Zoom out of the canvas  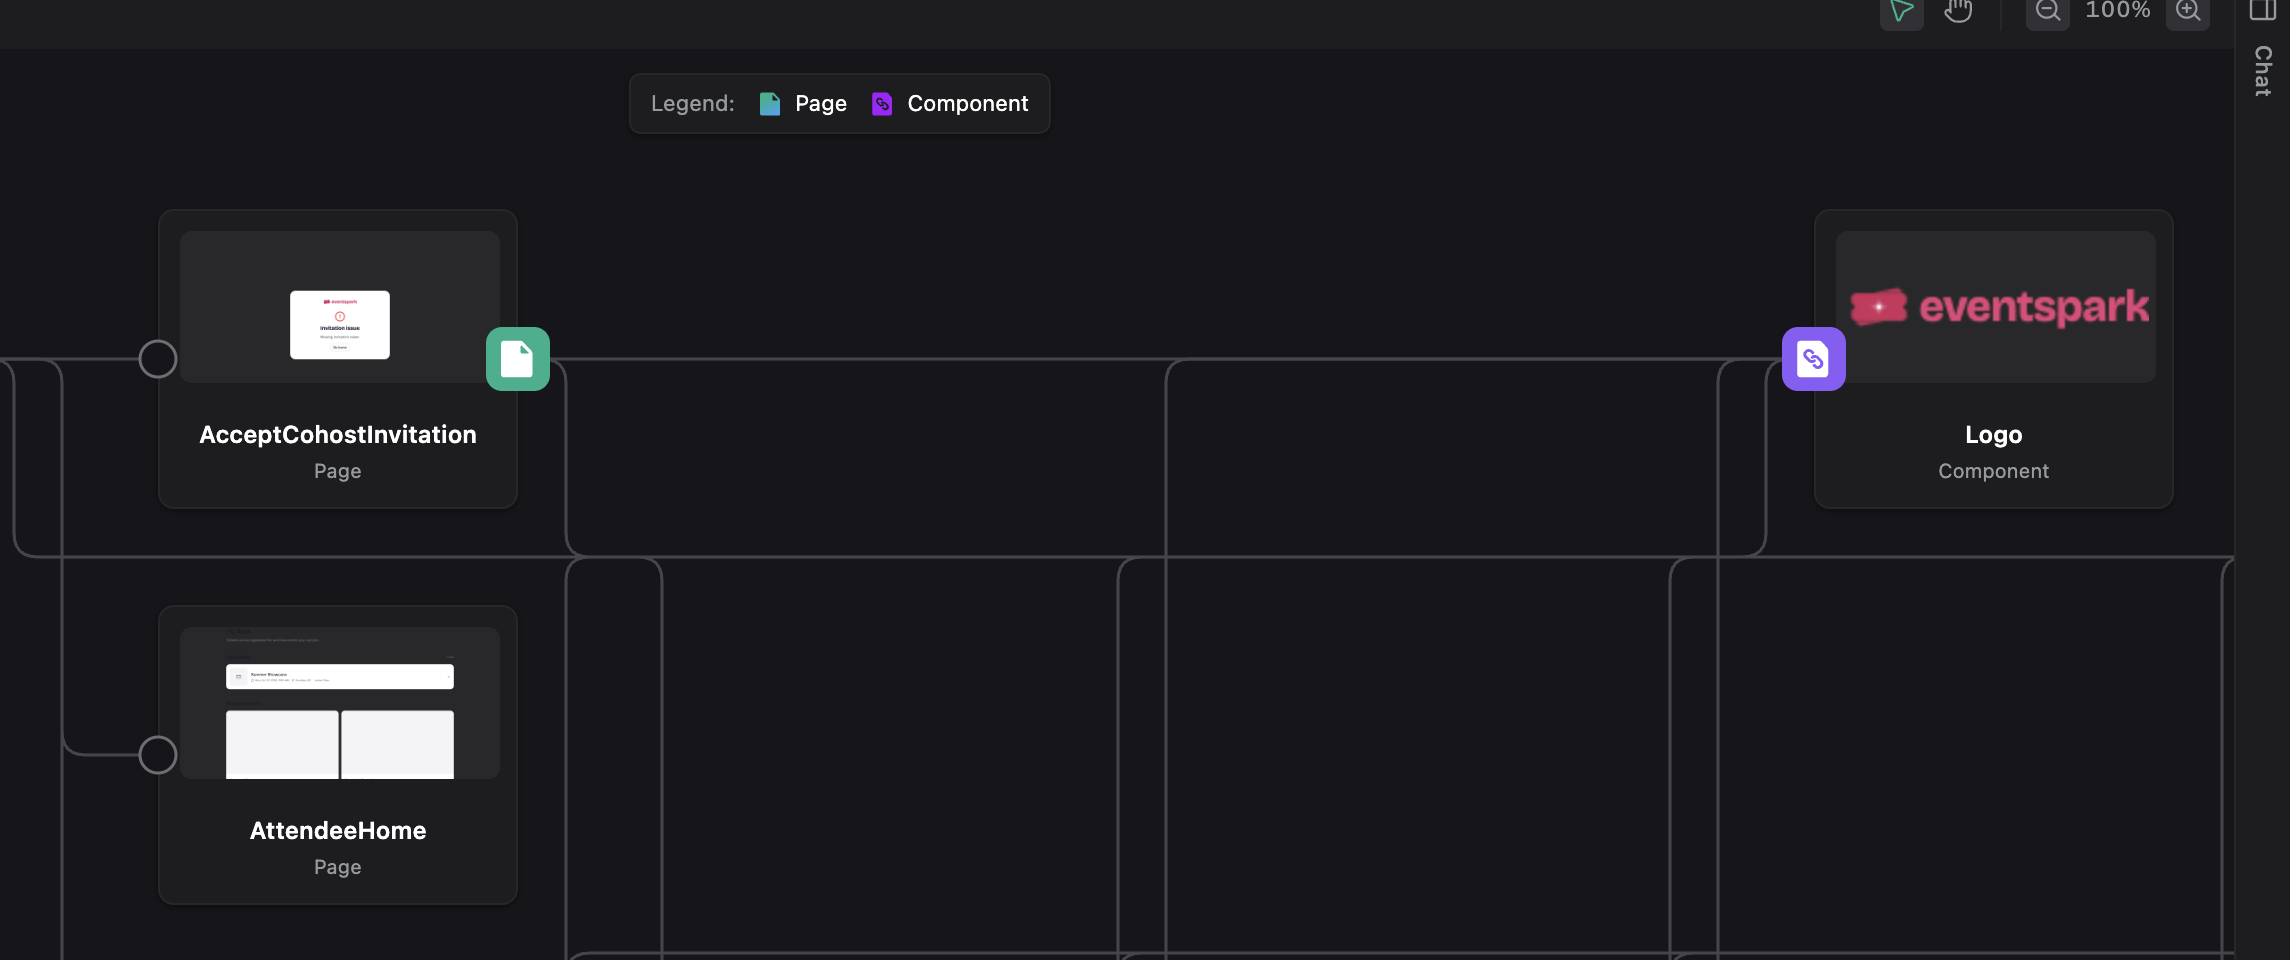pos(2047,11)
